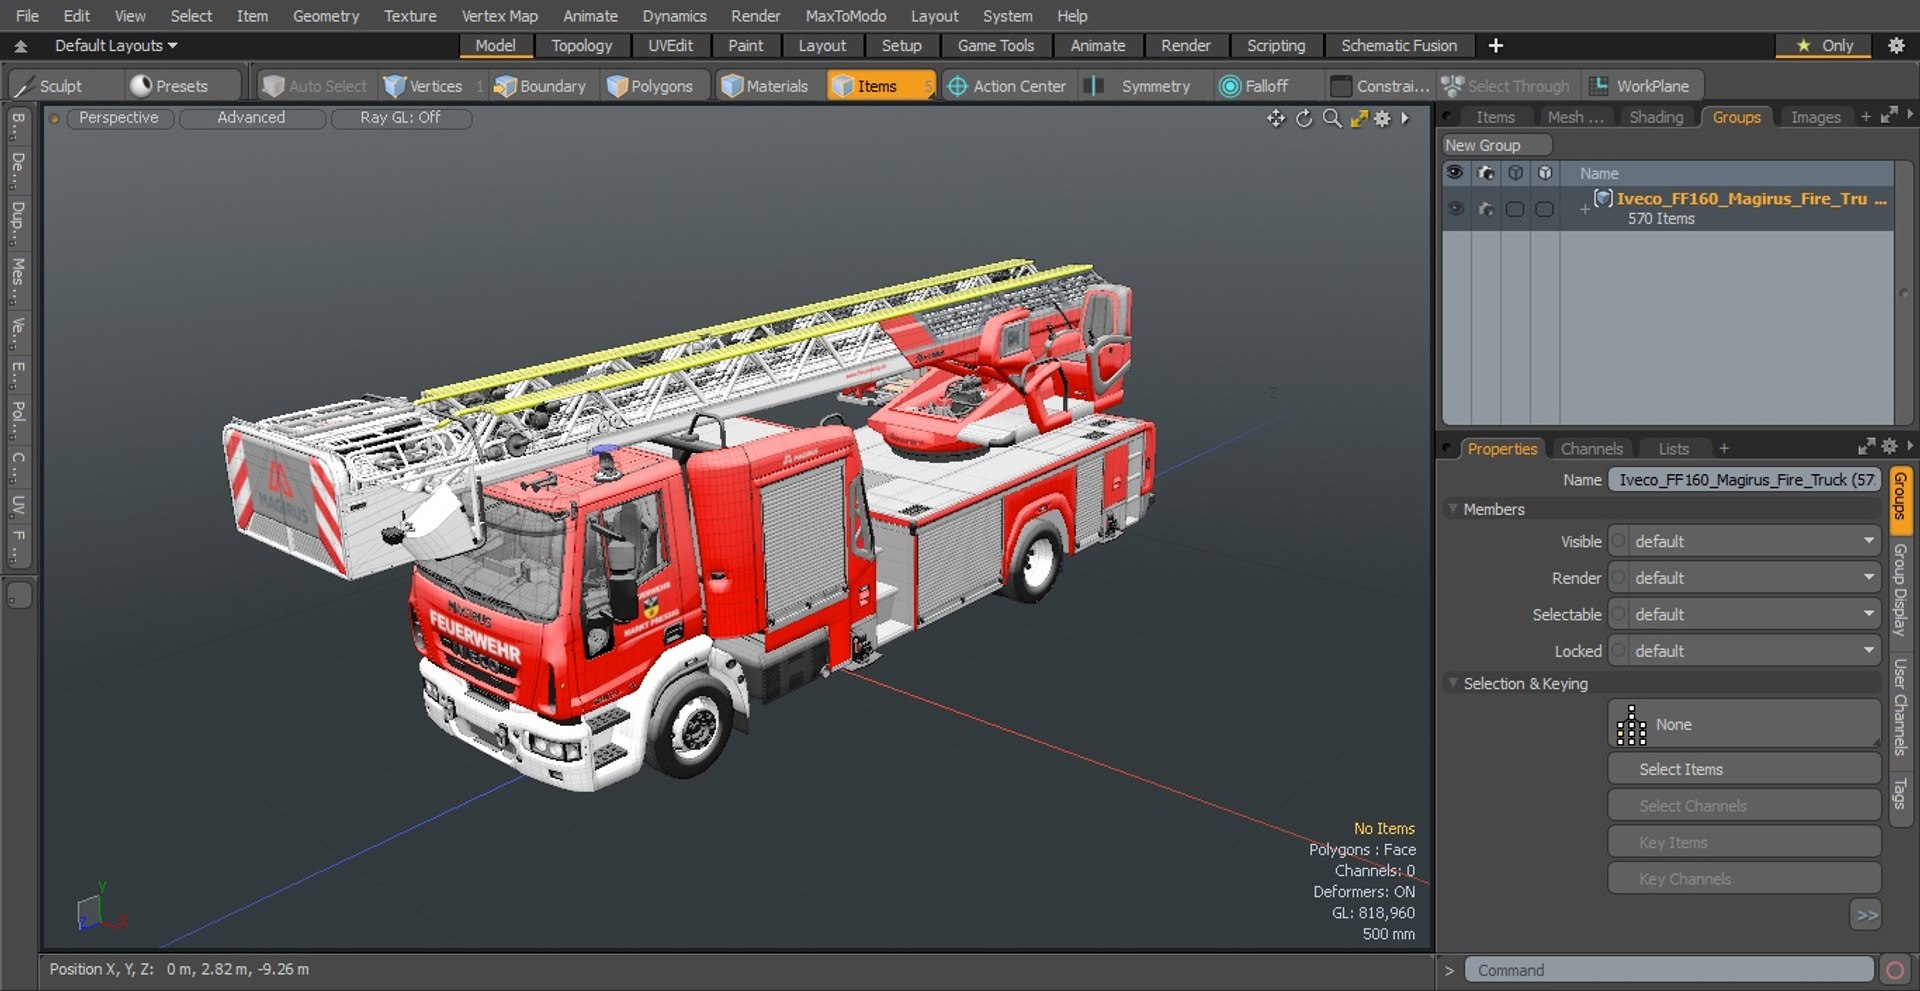Open the Properties panel gear settings

point(1889,446)
